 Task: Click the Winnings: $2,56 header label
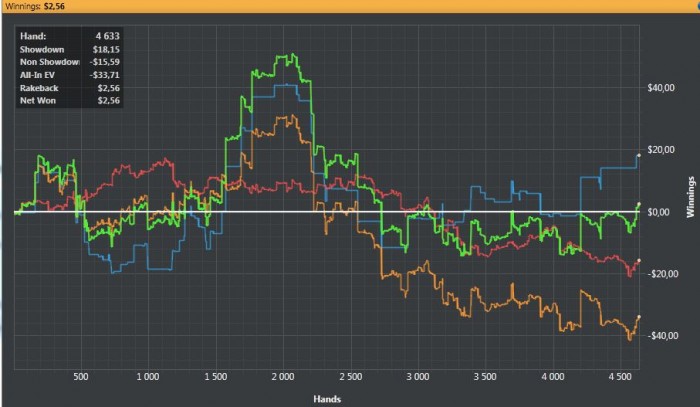click(x=34, y=6)
